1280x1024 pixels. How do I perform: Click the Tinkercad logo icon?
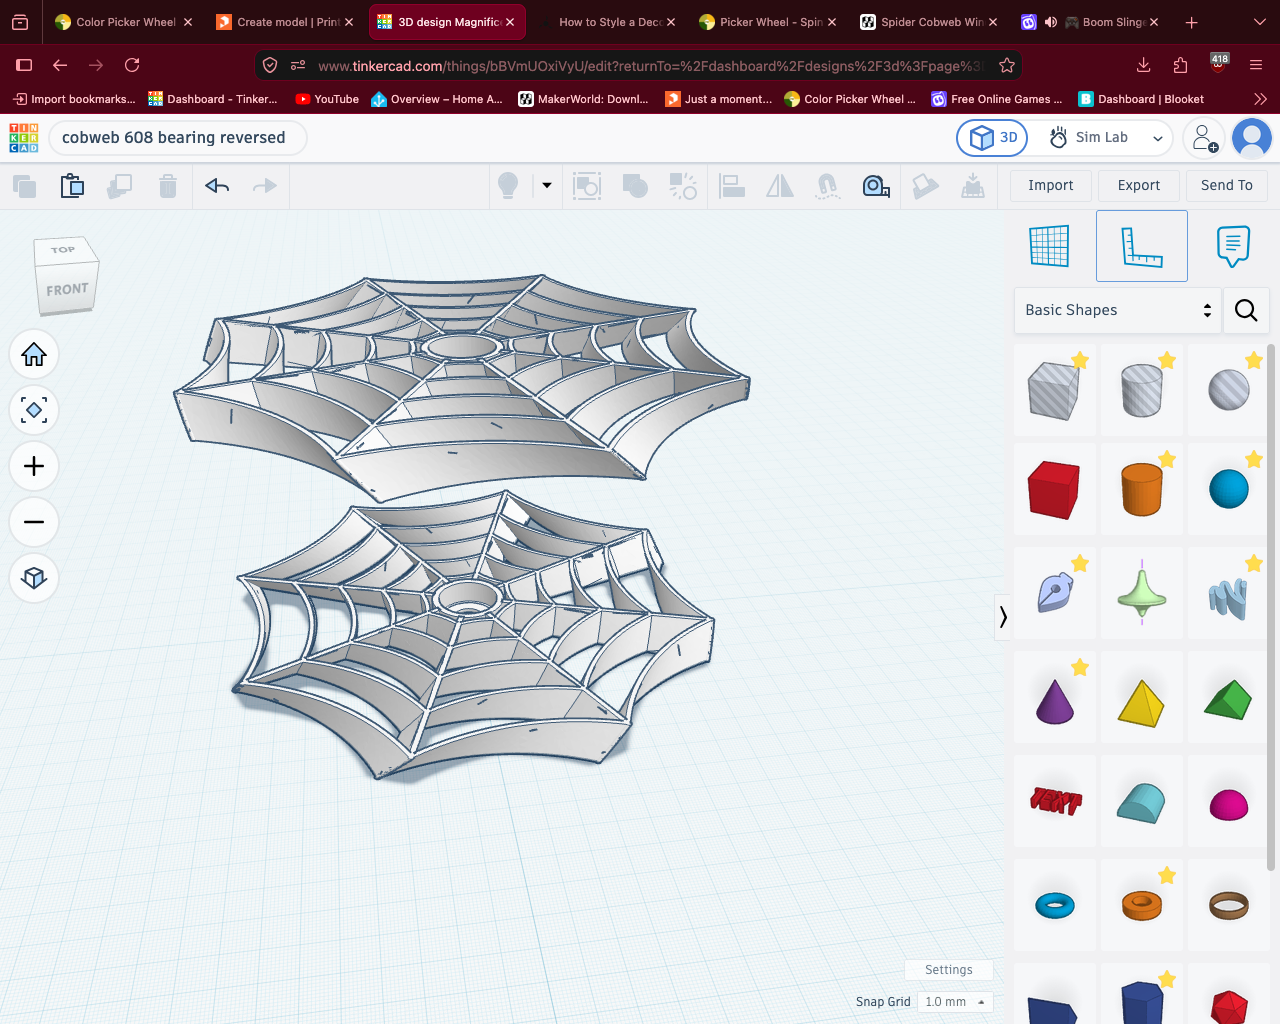24,138
